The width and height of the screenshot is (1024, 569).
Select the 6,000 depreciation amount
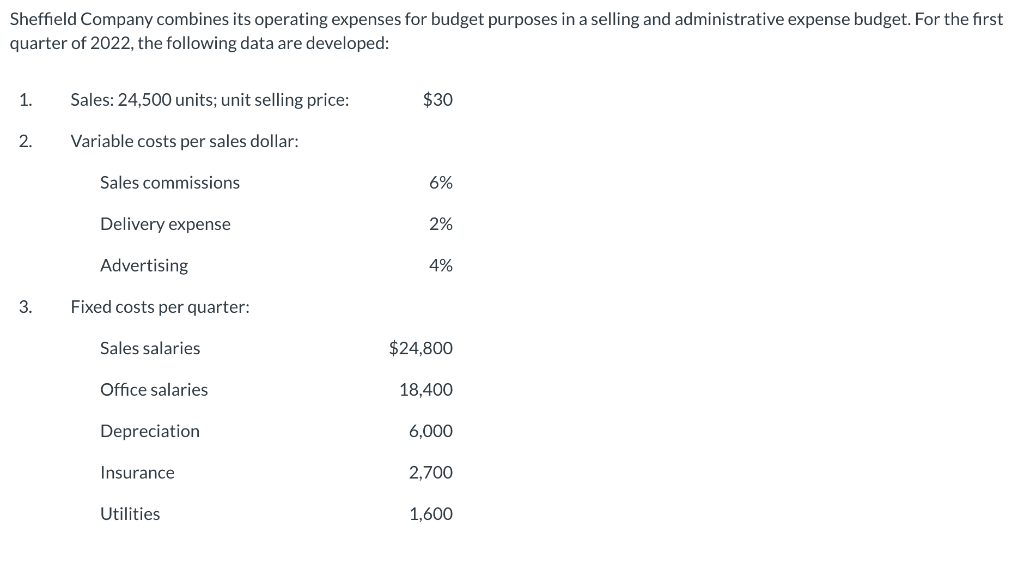pos(430,432)
